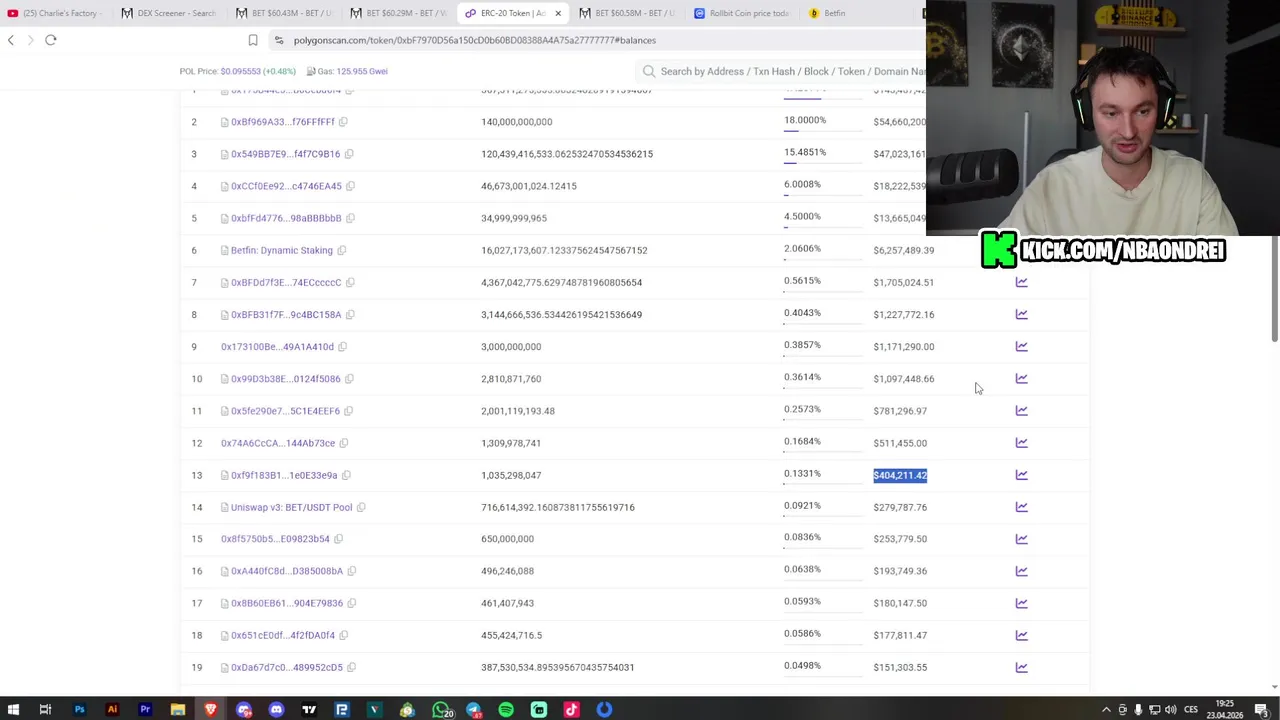Open holder 0xA440fC8d...D385008bA

tap(287, 571)
